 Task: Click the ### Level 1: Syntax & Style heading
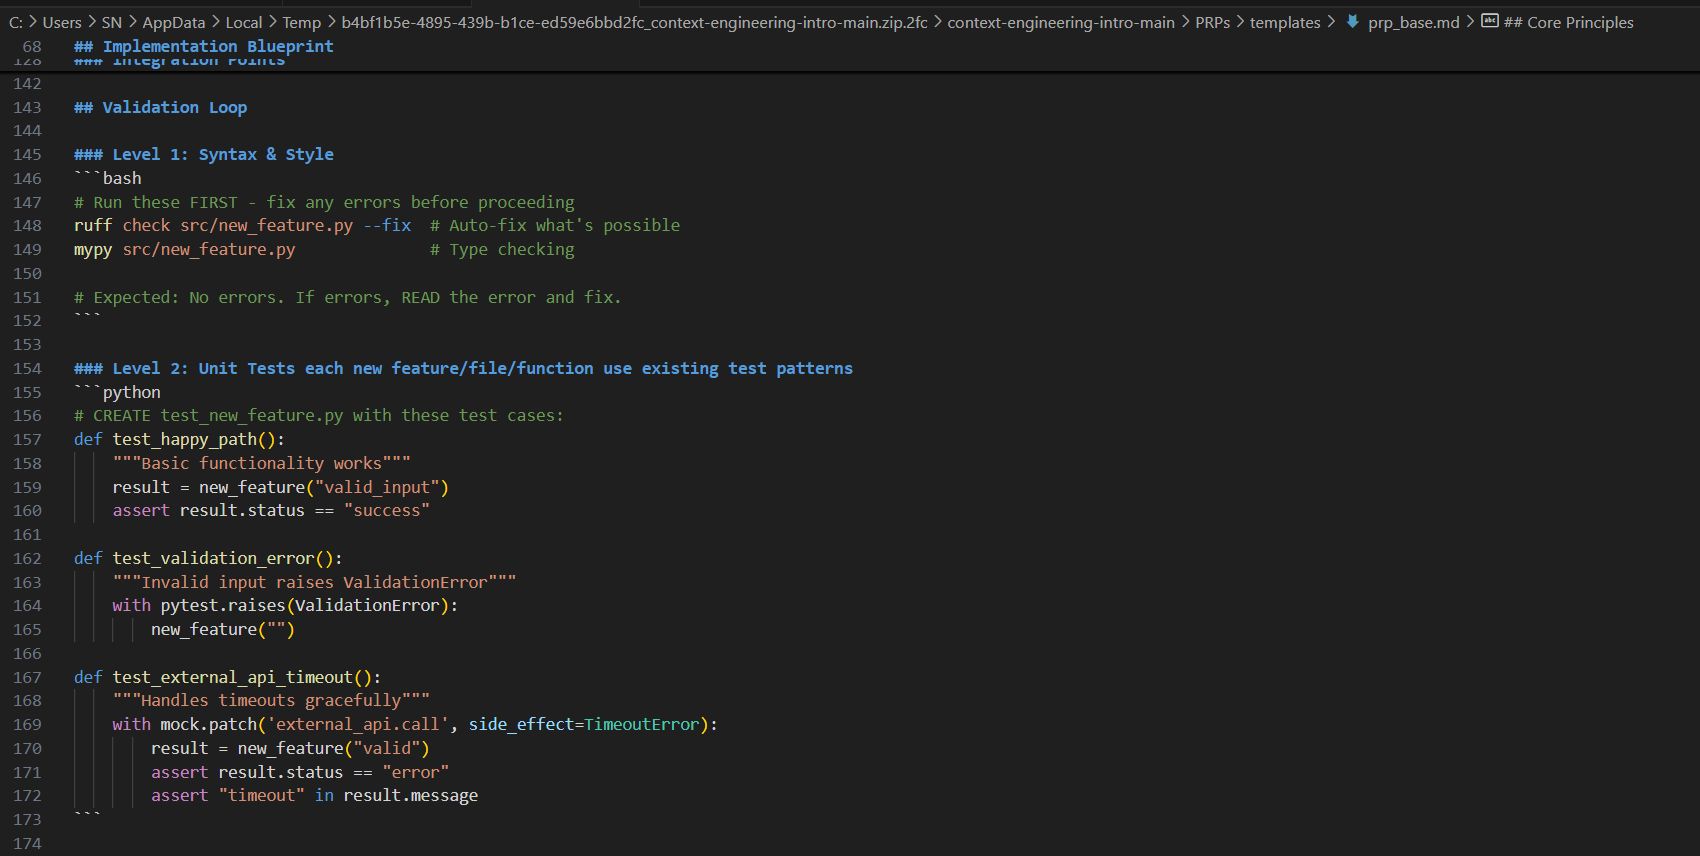coord(204,154)
